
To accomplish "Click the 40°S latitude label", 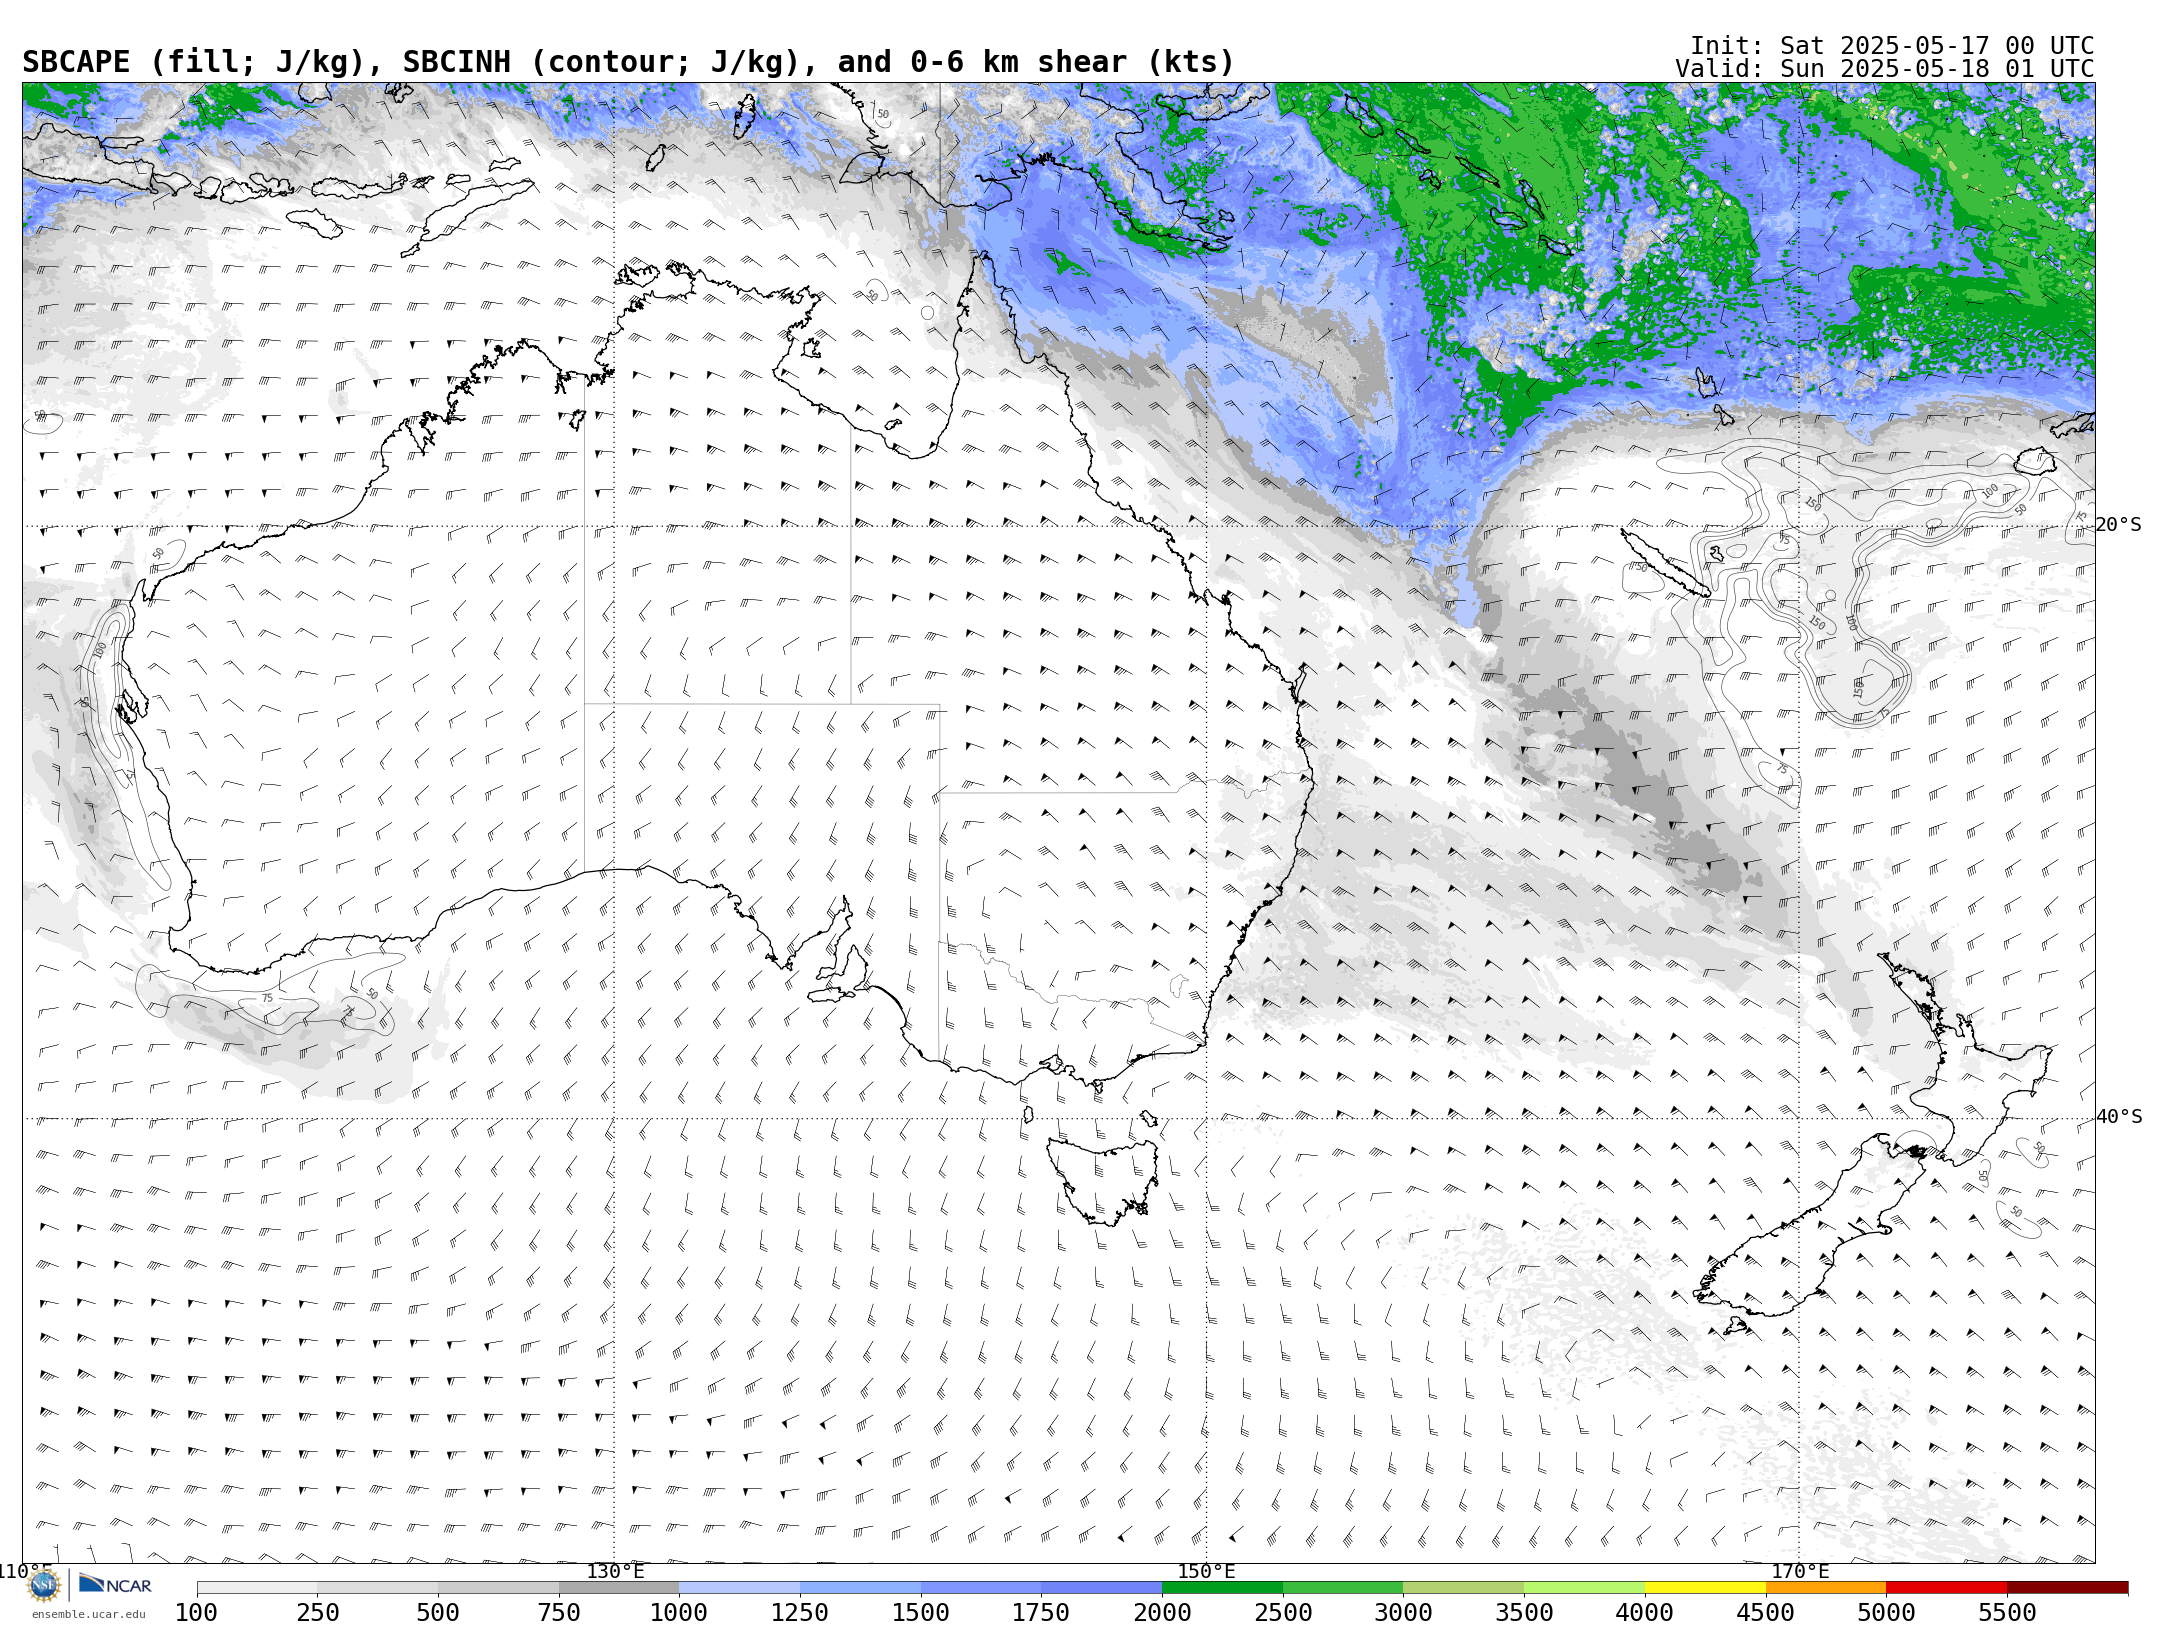I will (x=2119, y=1117).
